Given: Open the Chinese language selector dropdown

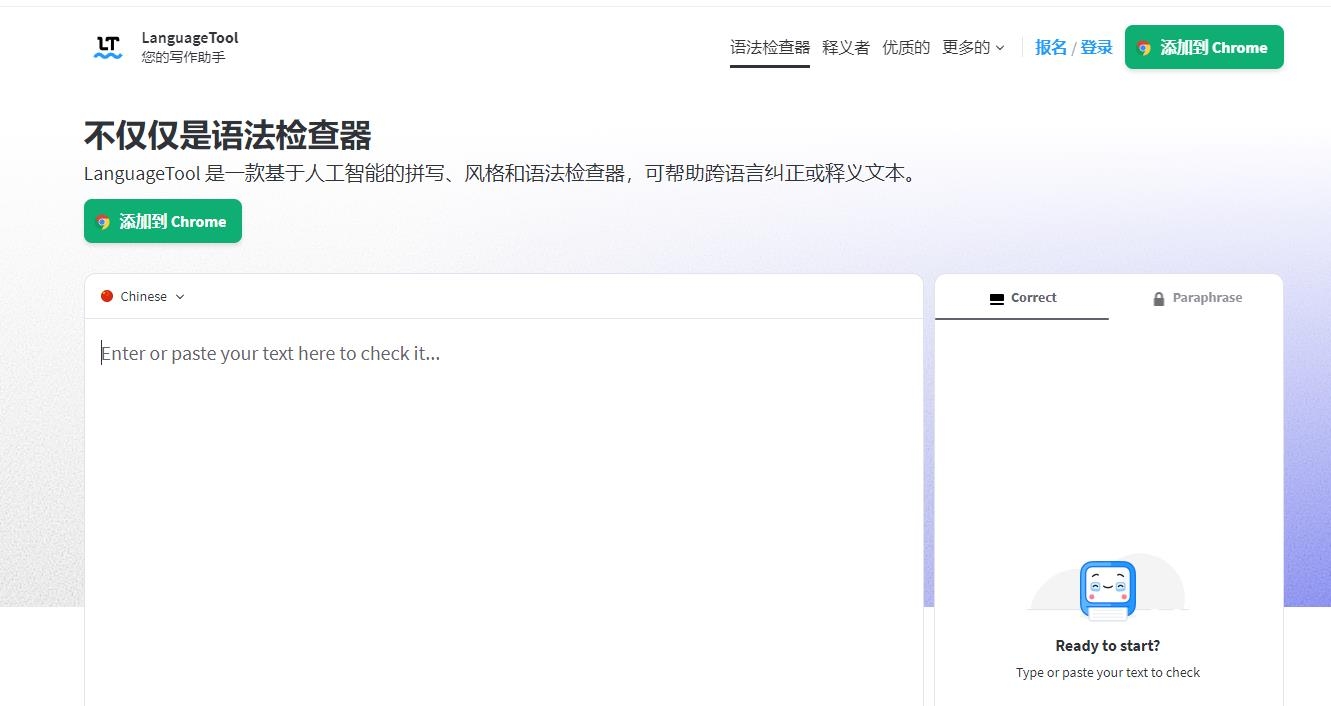Looking at the screenshot, I should pyautogui.click(x=143, y=296).
